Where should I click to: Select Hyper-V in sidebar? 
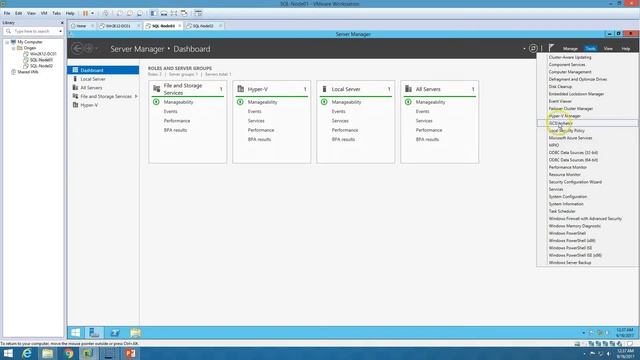[103, 105]
